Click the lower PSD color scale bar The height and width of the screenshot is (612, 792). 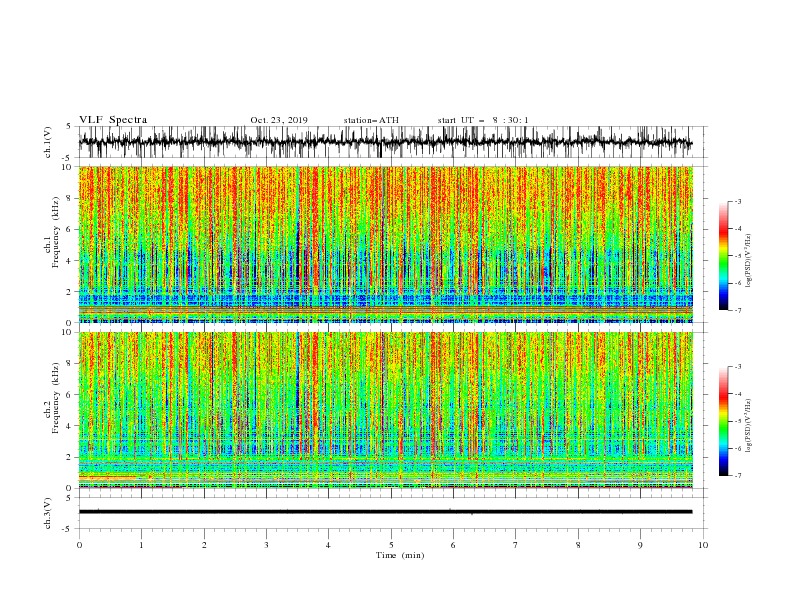click(x=723, y=421)
